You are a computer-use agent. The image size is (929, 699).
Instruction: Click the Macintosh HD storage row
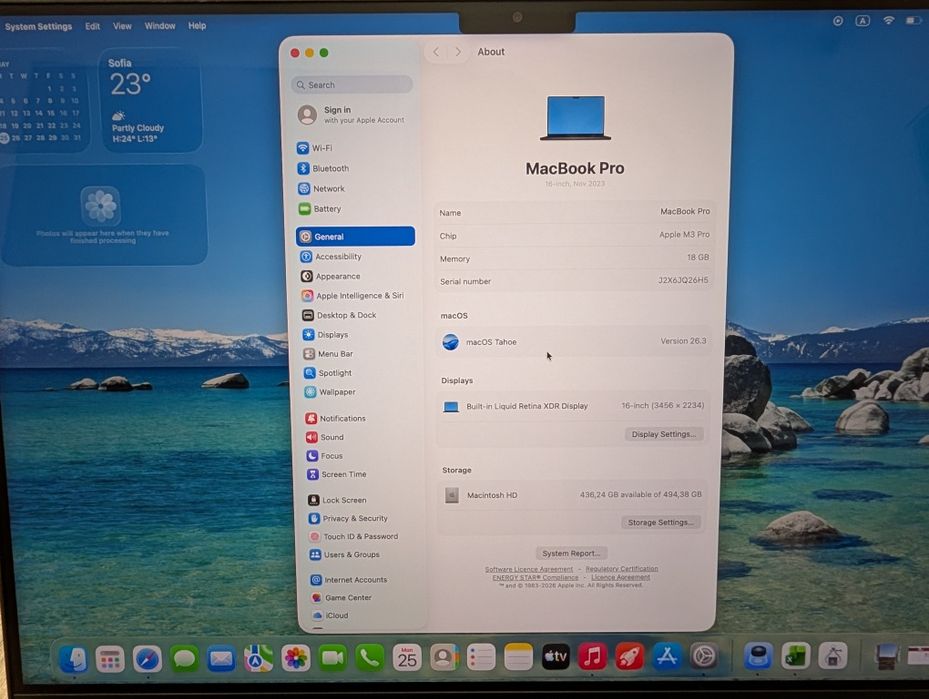[572, 495]
